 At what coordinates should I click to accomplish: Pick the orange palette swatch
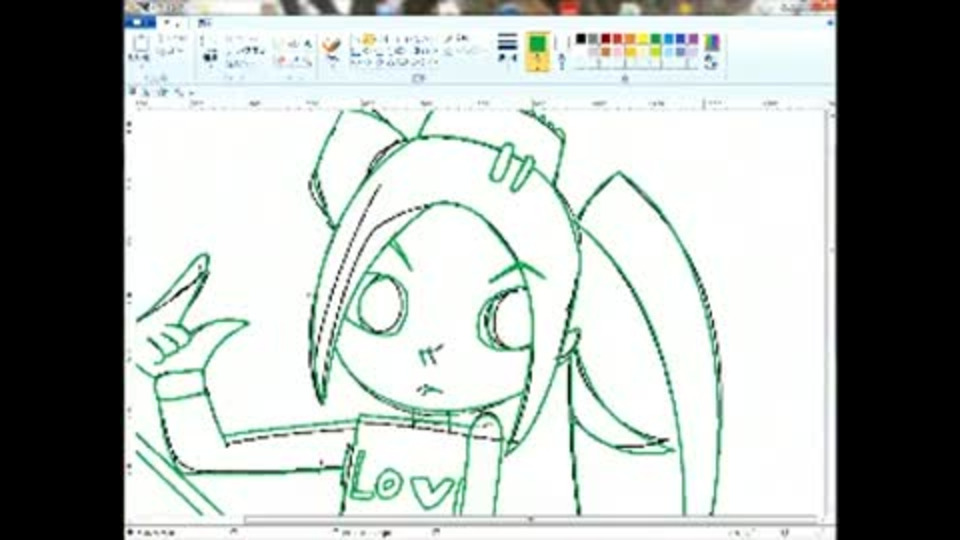pos(631,40)
